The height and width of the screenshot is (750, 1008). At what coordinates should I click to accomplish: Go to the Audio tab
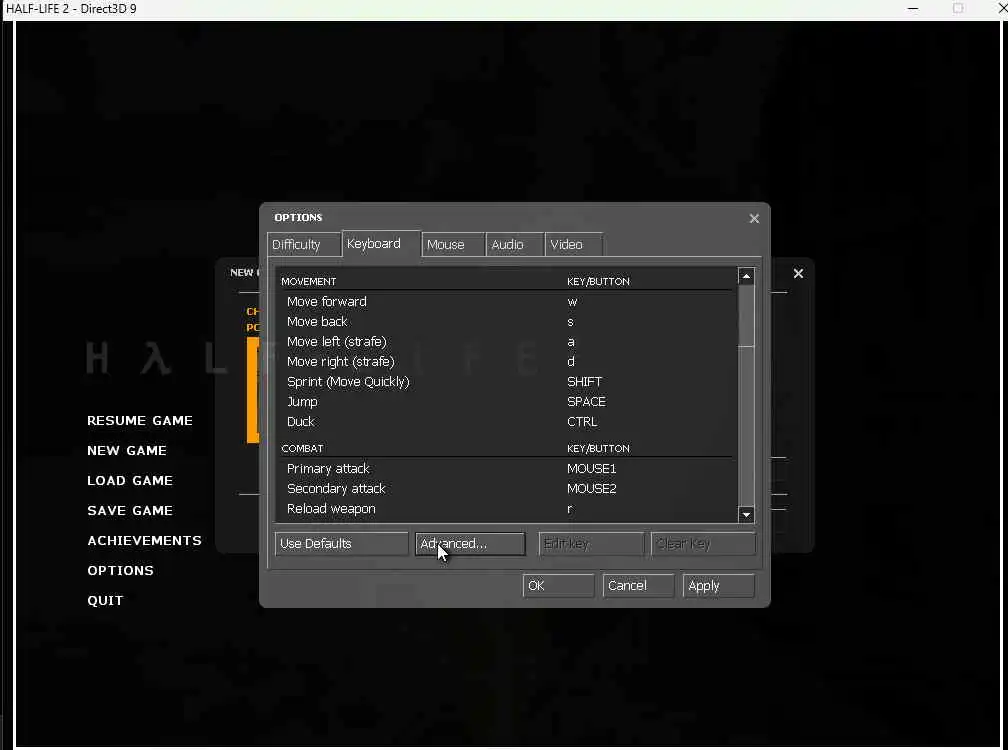[x=515, y=245]
